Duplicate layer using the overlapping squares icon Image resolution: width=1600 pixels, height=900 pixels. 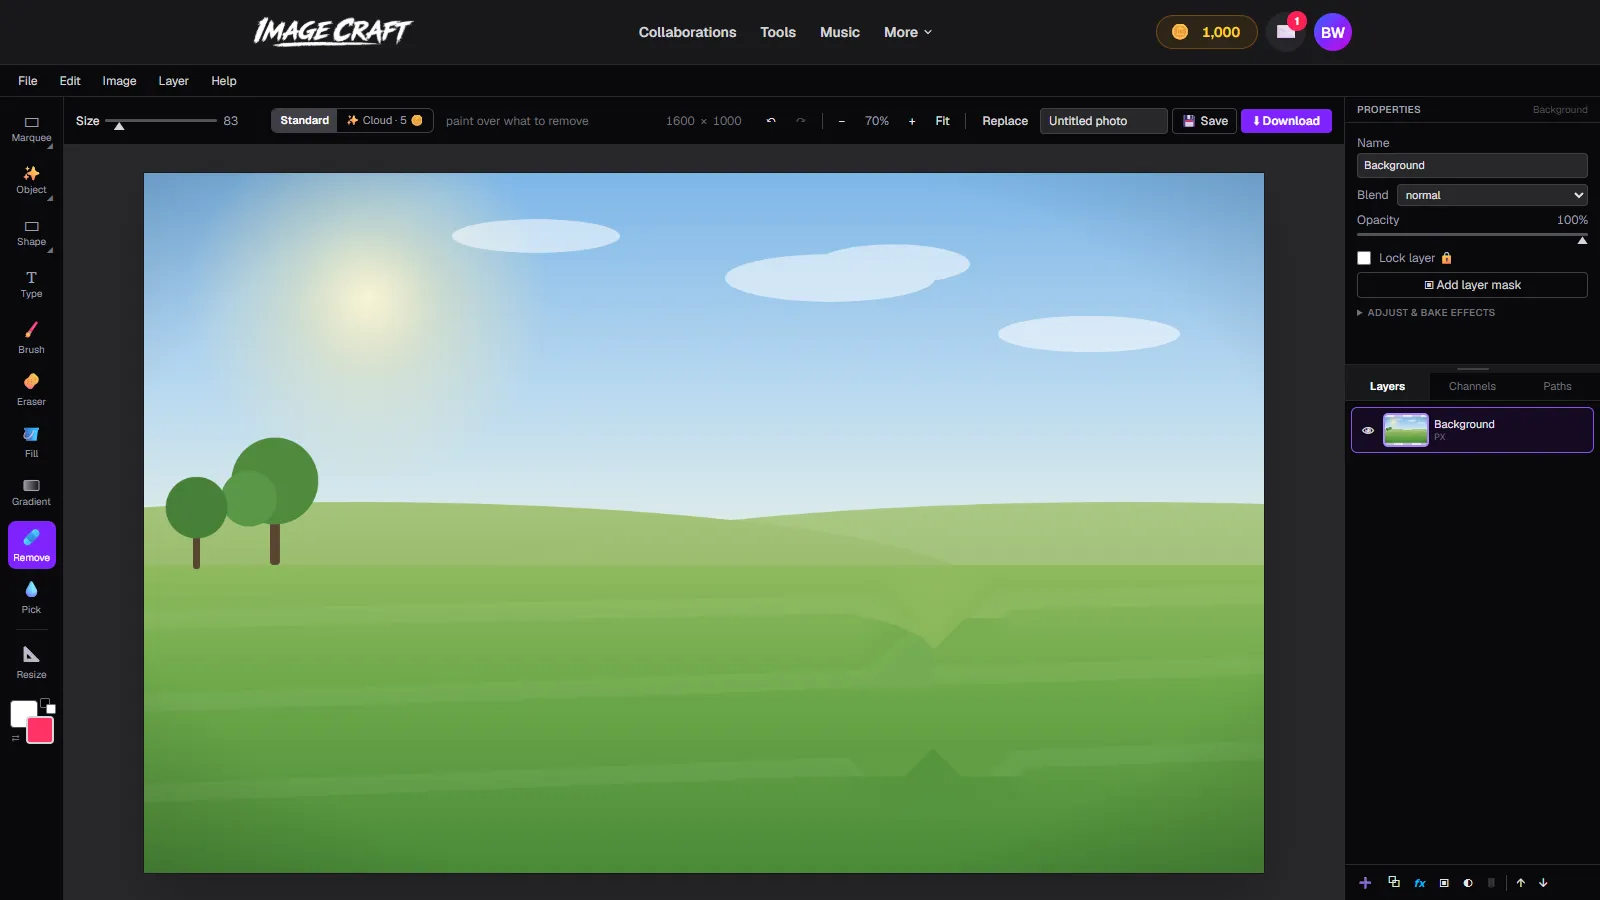point(1394,882)
